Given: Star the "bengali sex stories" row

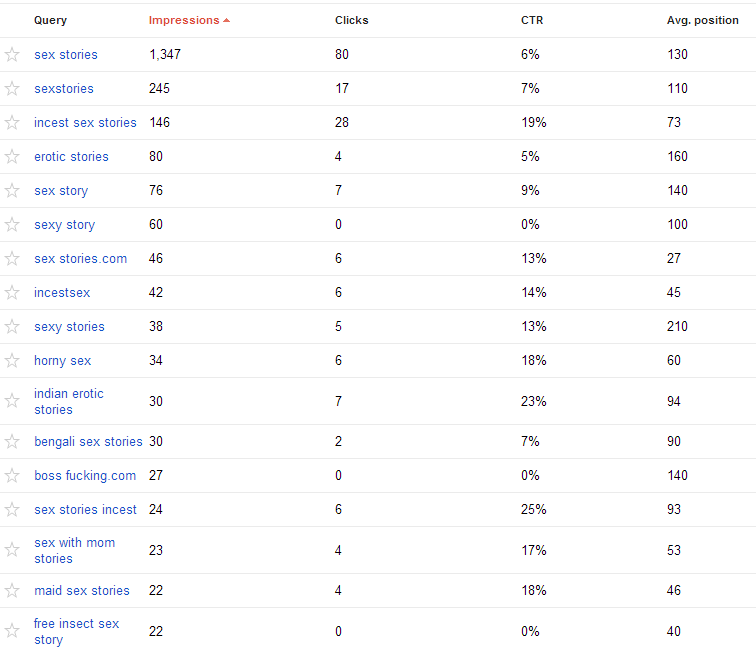Looking at the screenshot, I should click(12, 442).
